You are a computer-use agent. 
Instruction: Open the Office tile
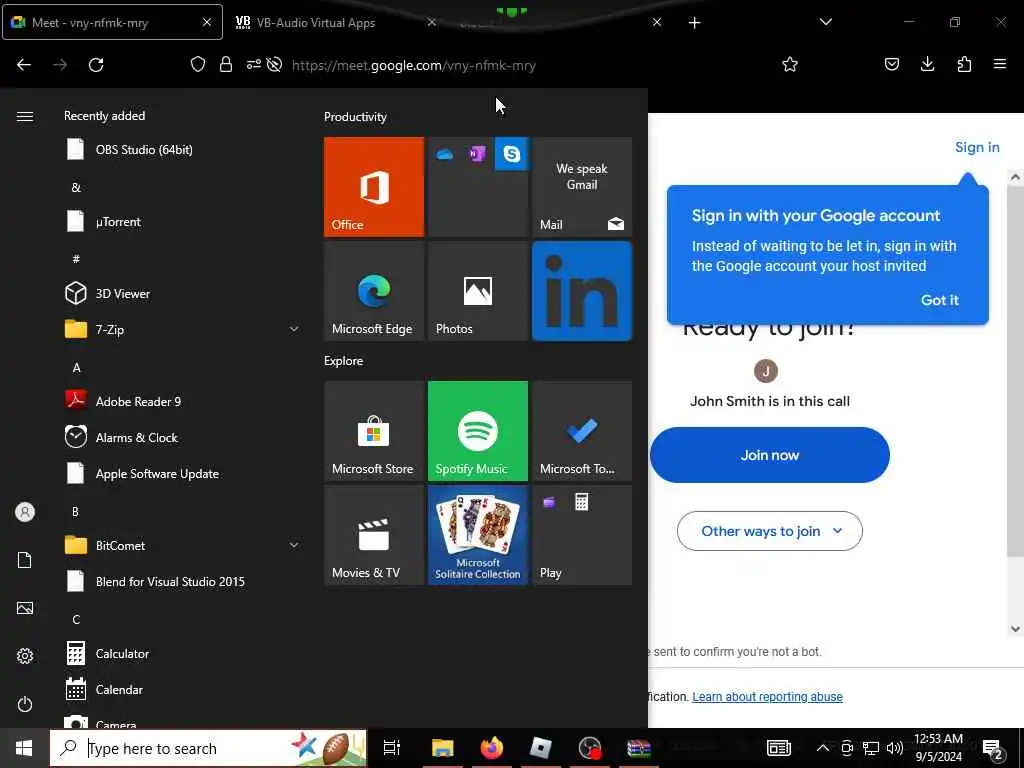tap(374, 187)
